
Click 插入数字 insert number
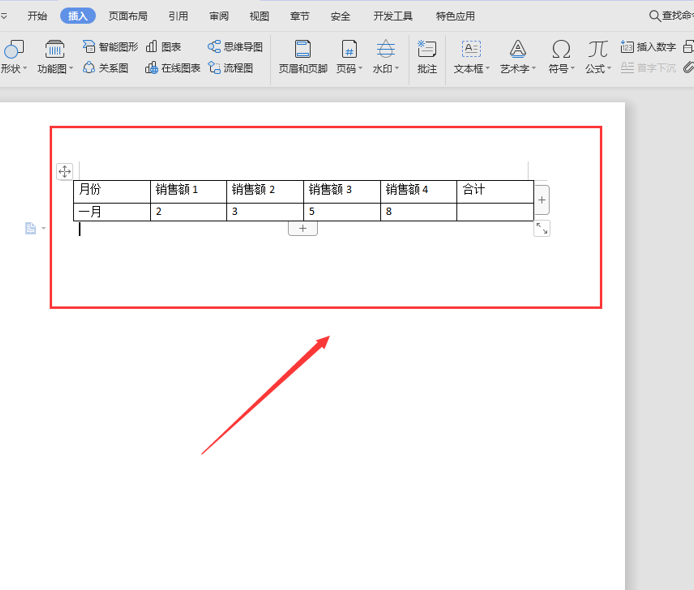click(648, 46)
